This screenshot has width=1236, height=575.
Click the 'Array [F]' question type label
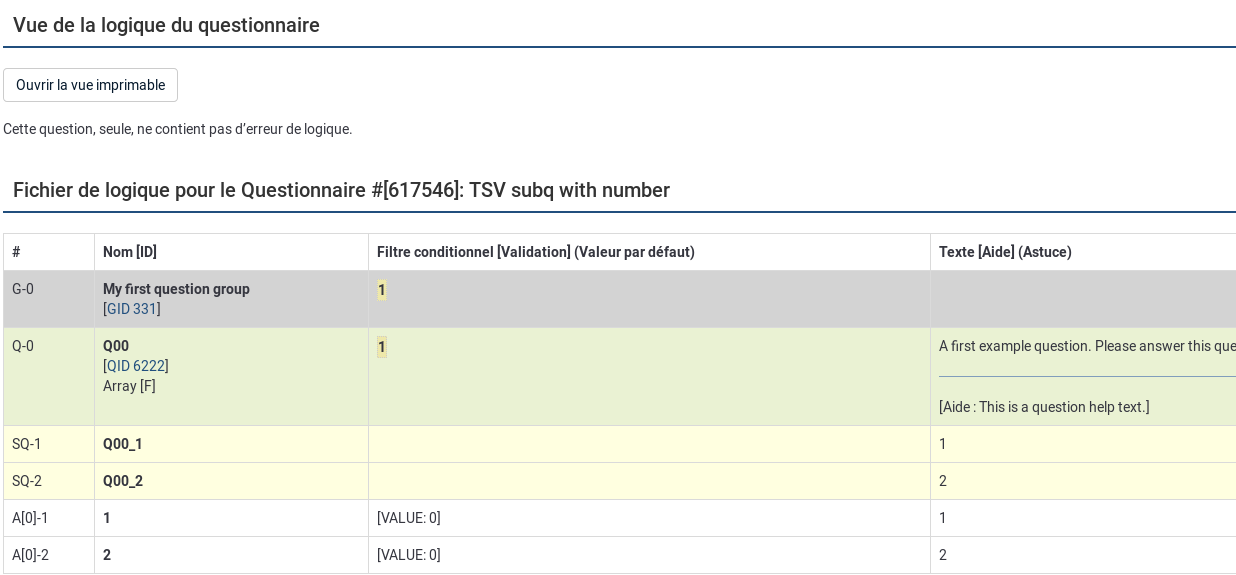pyautogui.click(x=129, y=386)
